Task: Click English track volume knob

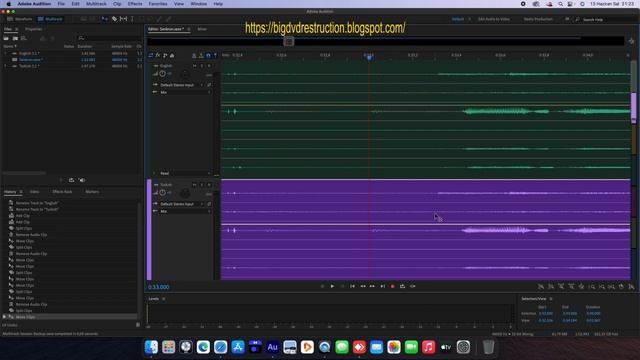Action: click(x=162, y=73)
